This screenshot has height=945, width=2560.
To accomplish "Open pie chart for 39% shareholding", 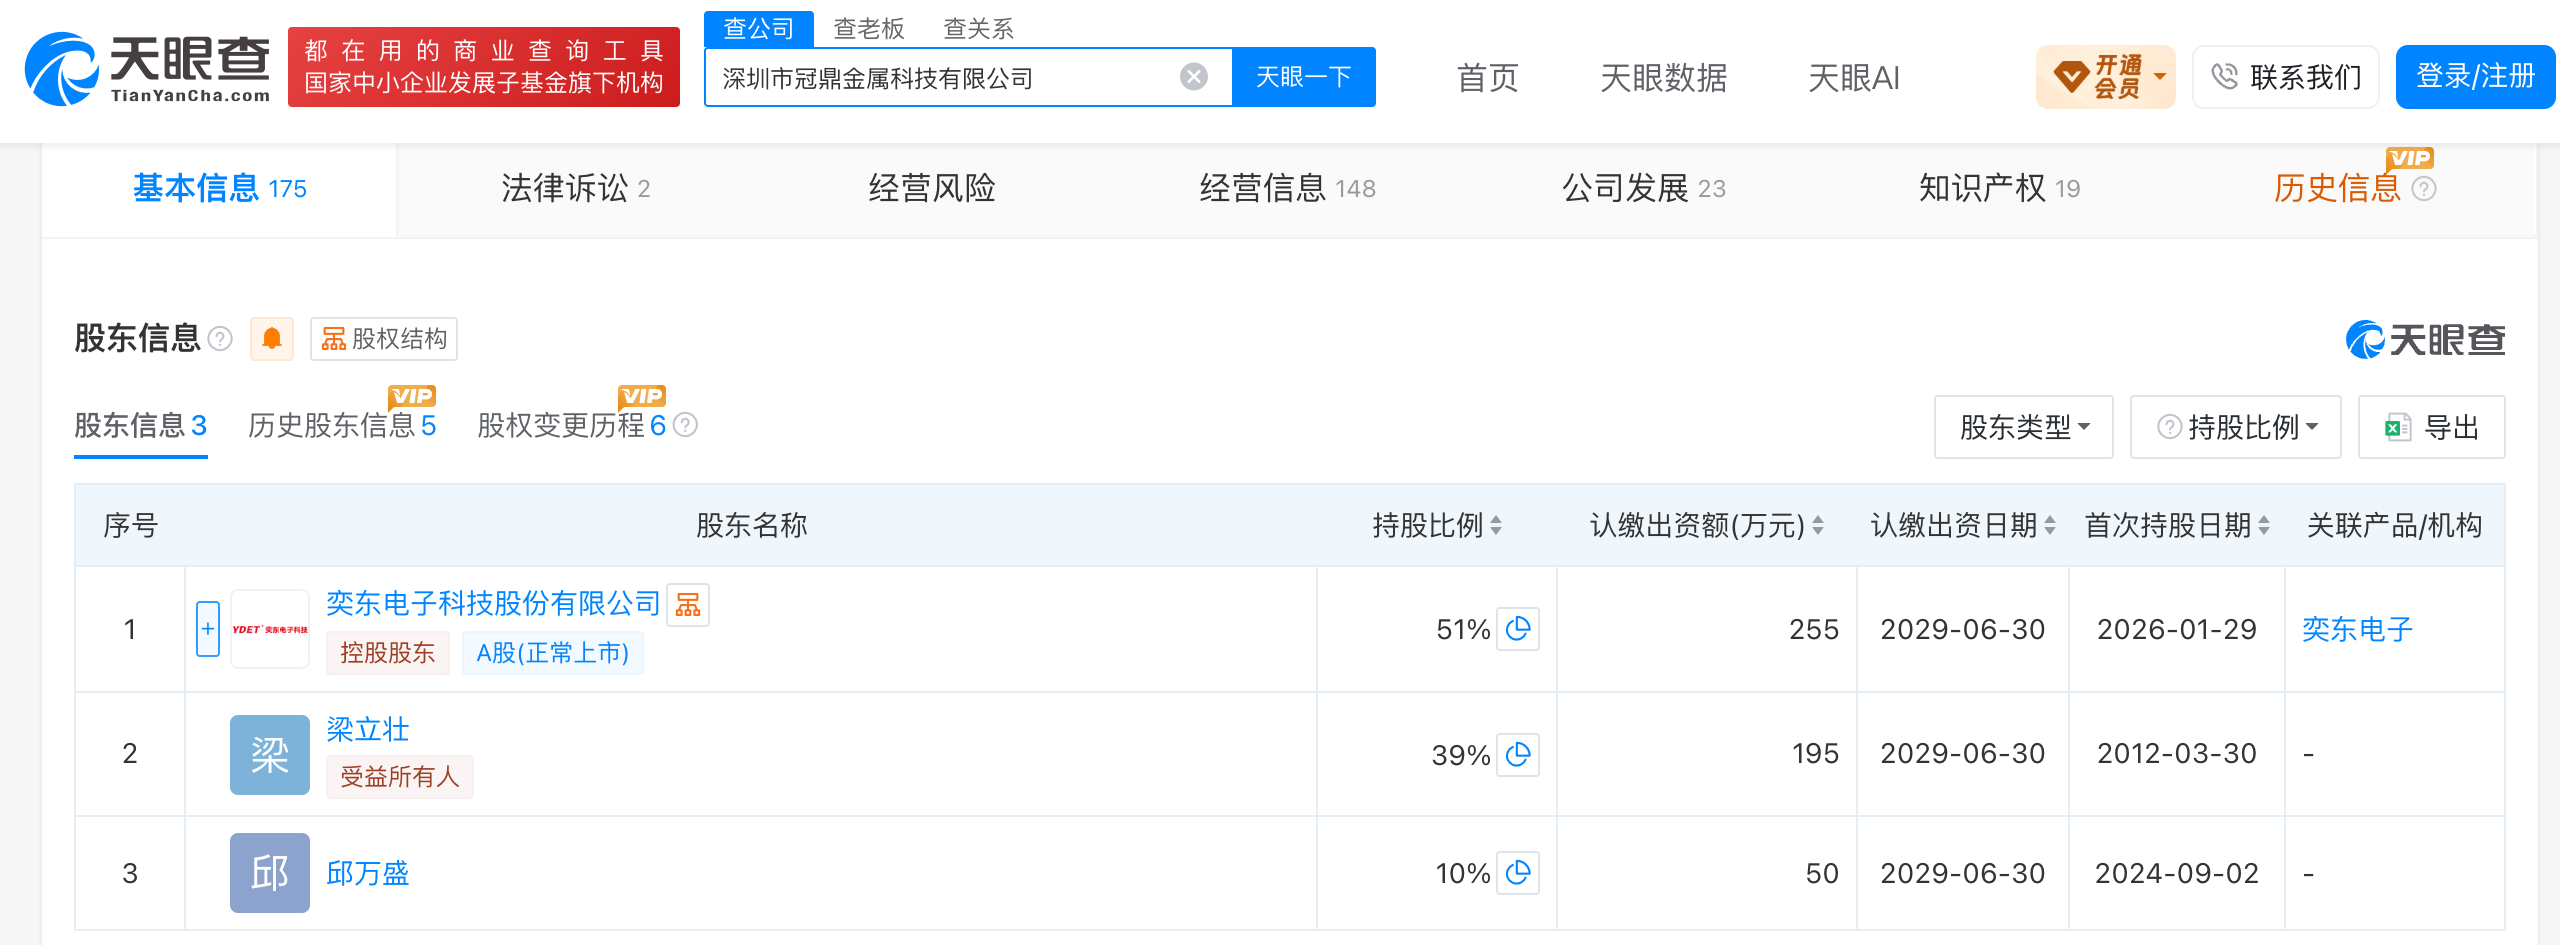I will tap(1518, 754).
